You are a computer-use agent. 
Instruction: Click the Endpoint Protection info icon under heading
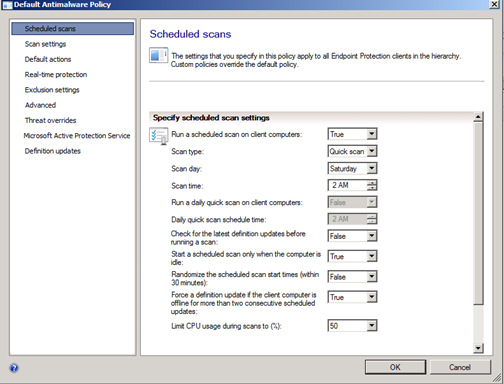158,55
